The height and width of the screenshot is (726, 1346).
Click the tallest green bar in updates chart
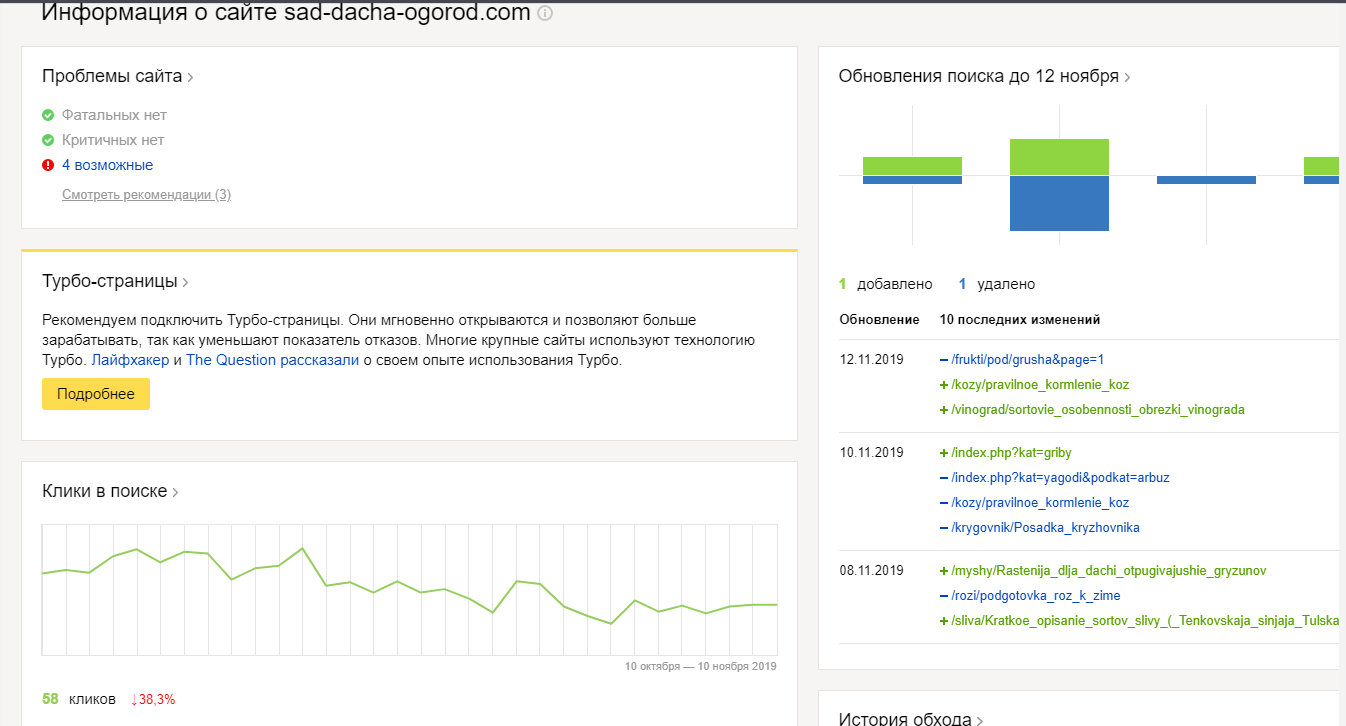tap(1059, 157)
